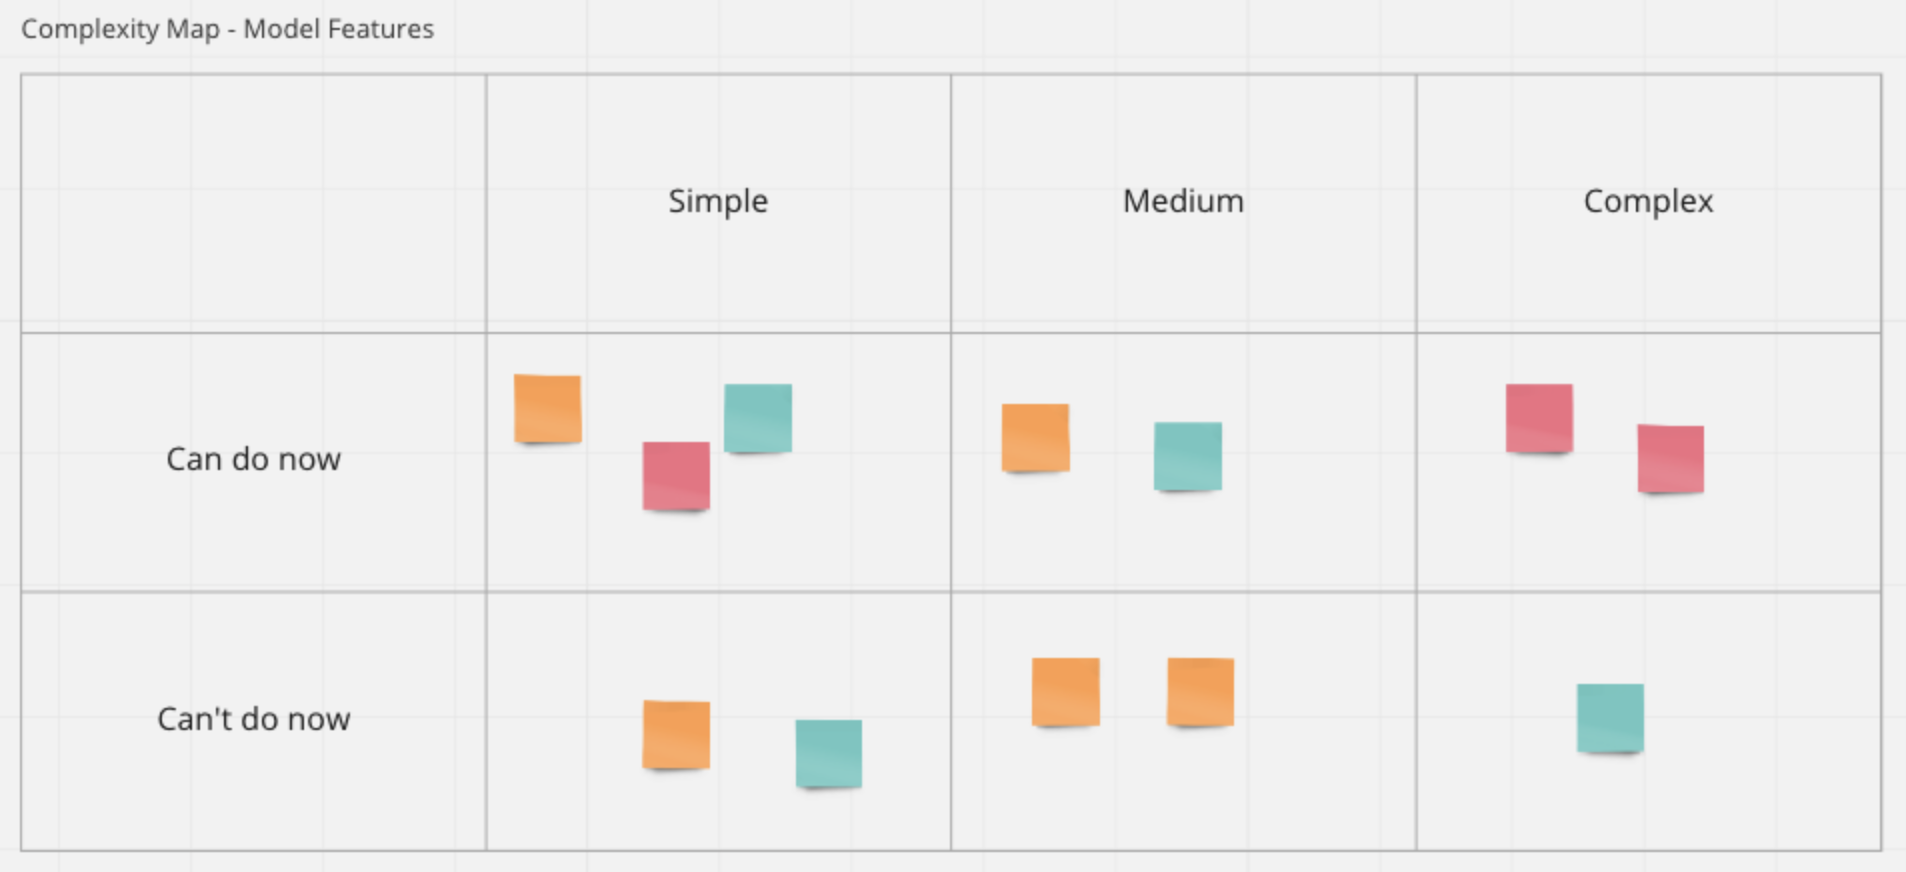Select the "Complex" column header text
This screenshot has height=872, width=1906.
point(1648,201)
